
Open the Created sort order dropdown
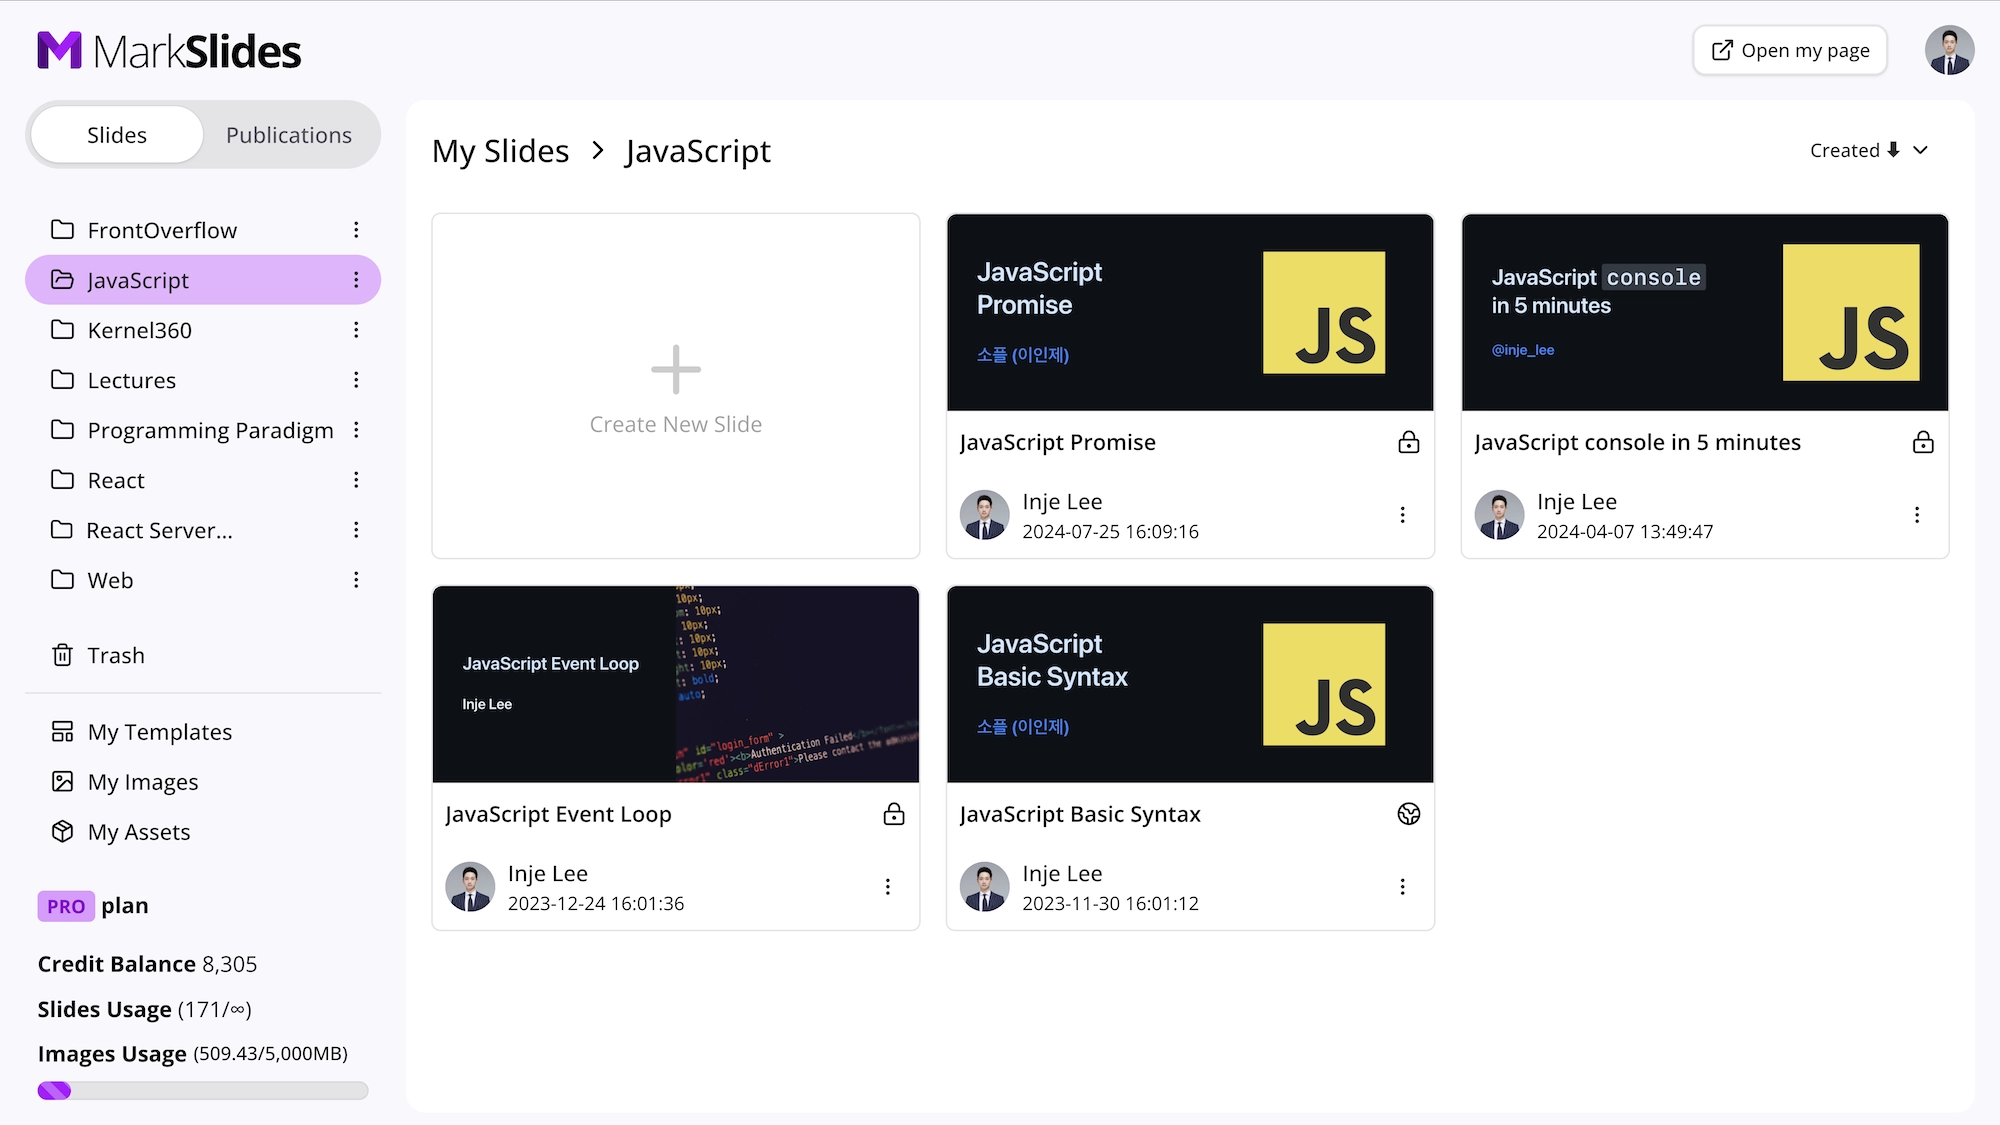tap(1868, 150)
